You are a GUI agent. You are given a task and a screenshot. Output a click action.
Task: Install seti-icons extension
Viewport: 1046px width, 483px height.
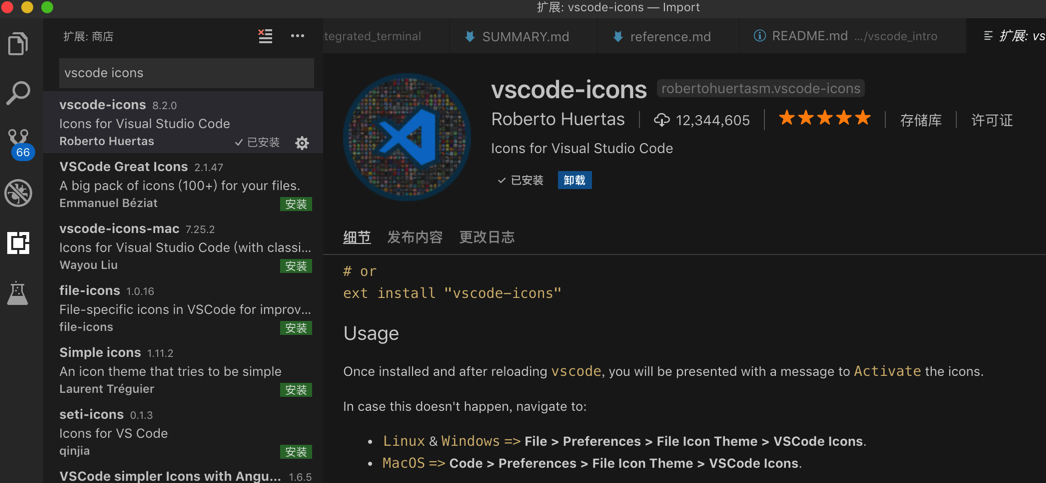pos(296,452)
